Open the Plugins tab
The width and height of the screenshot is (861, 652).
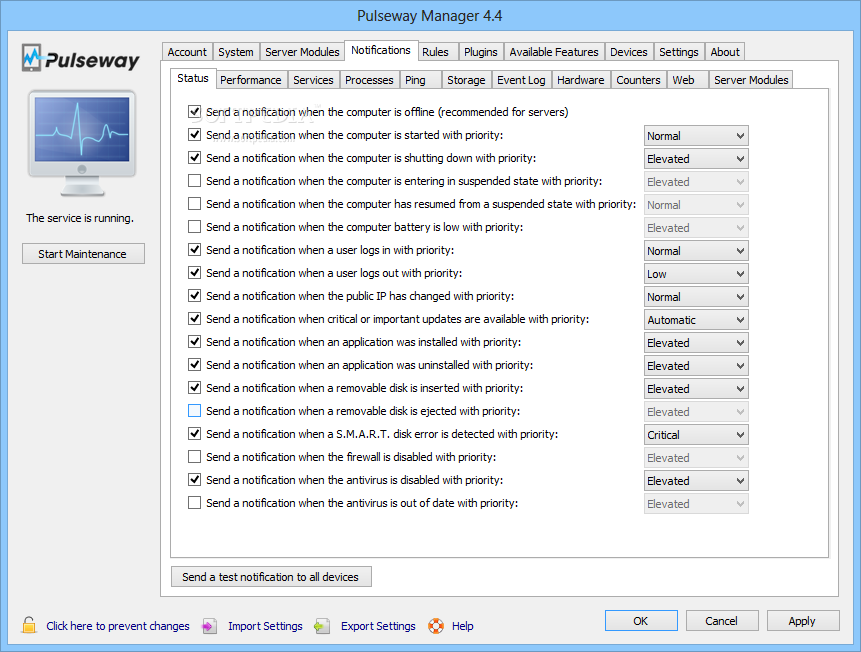480,52
